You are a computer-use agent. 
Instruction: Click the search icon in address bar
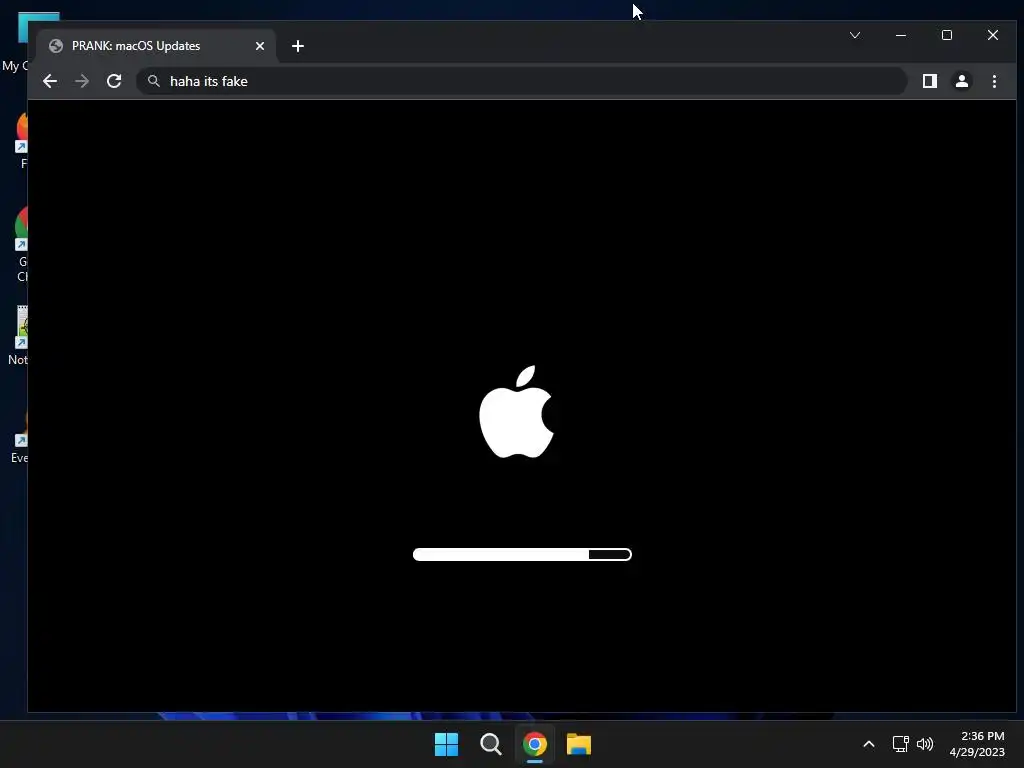(153, 81)
